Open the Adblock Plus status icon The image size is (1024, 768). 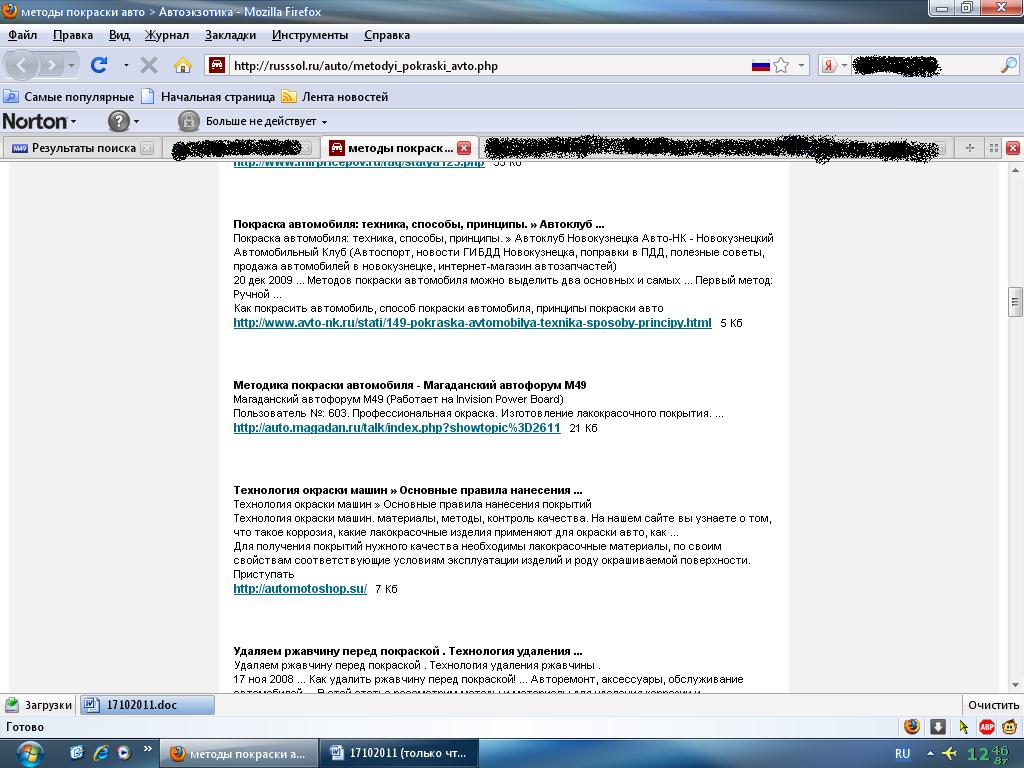986,727
